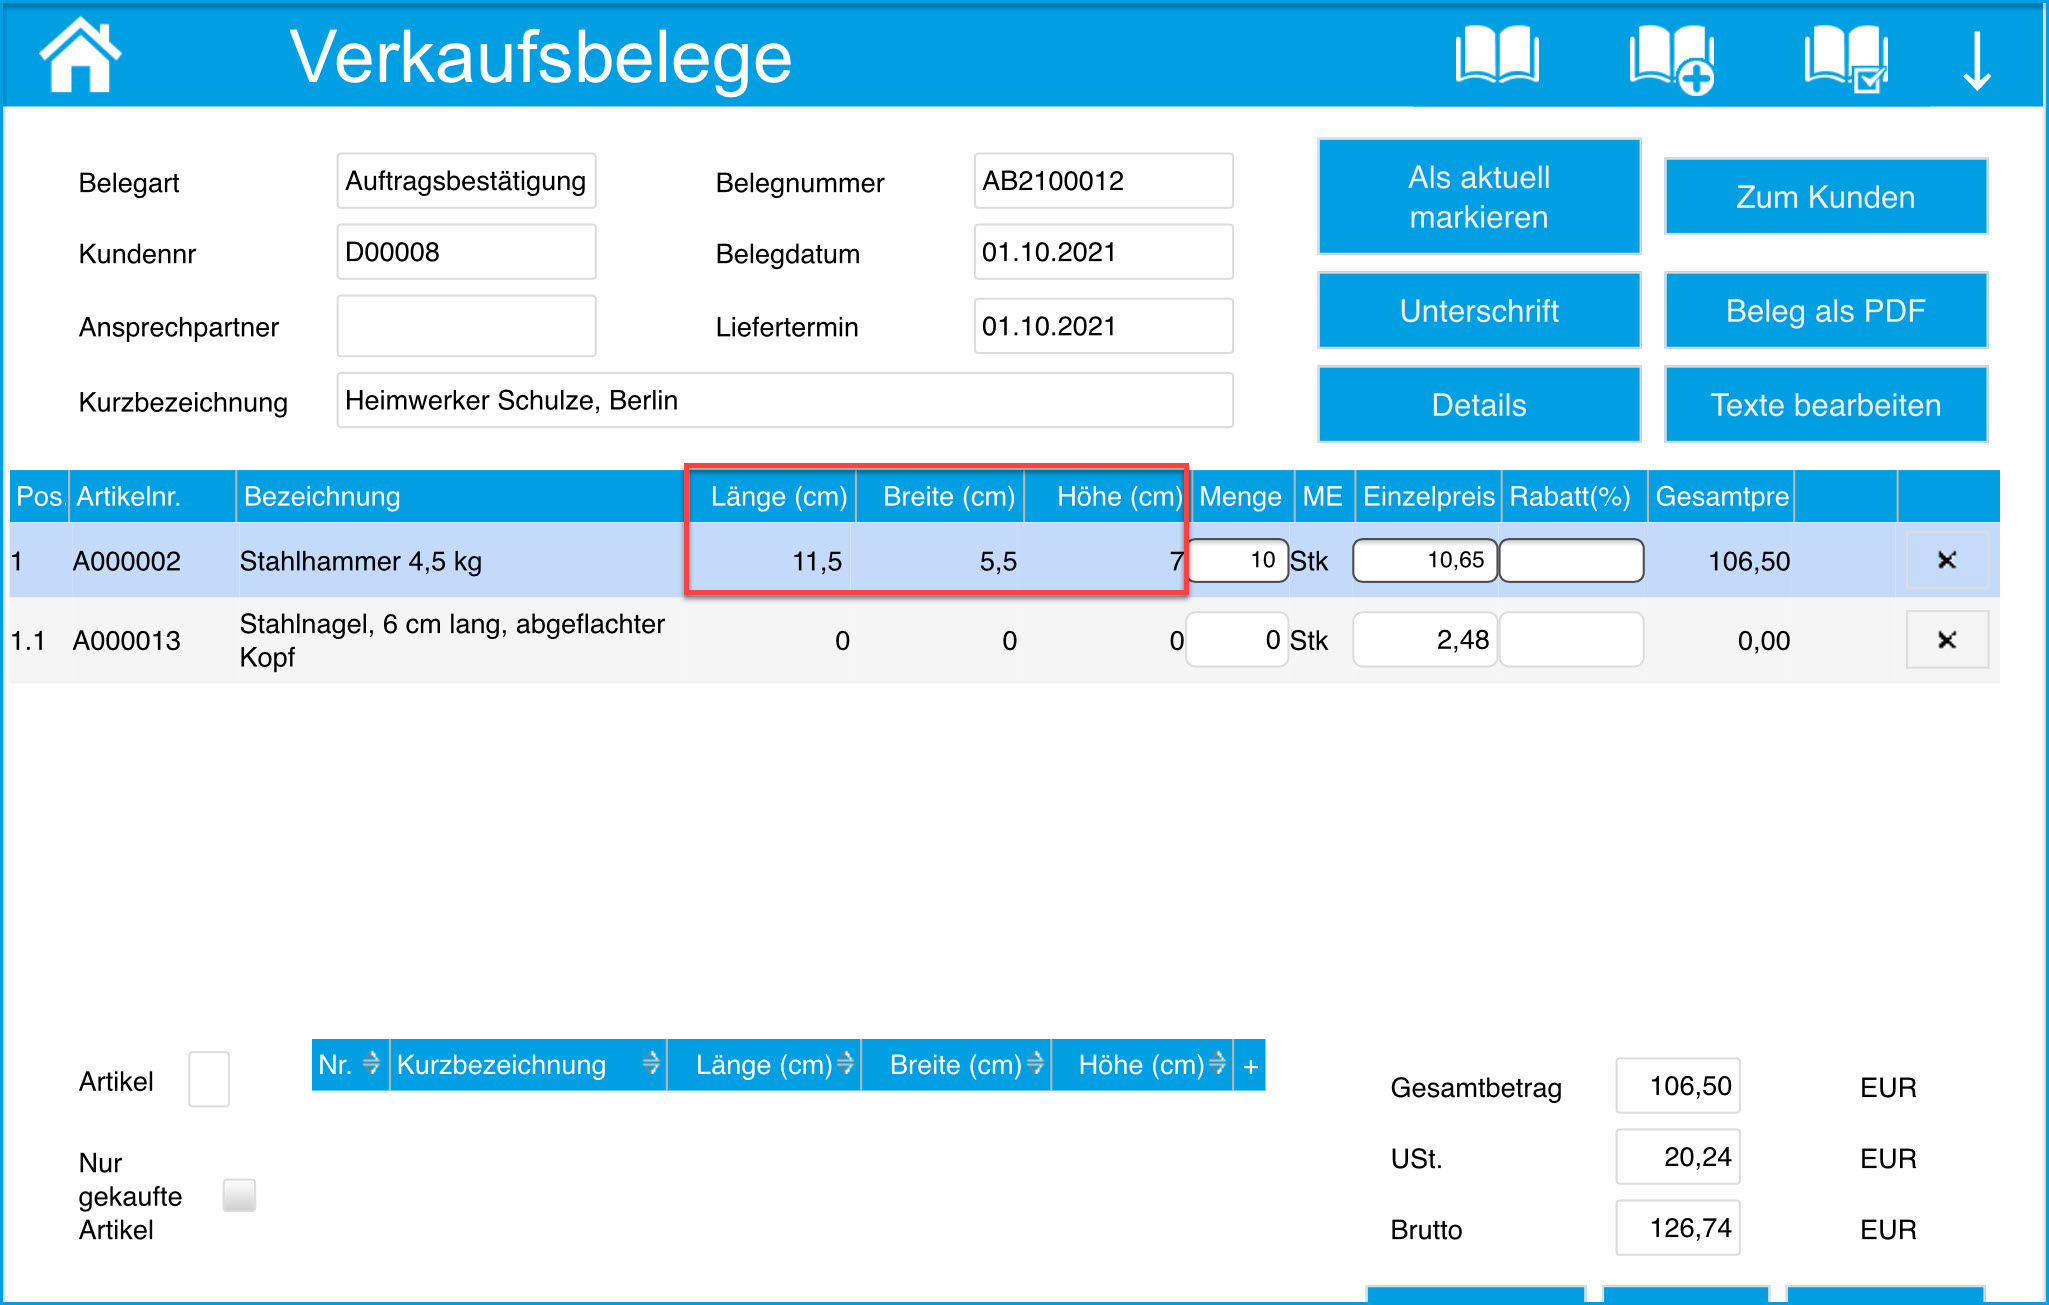
Task: Create new document with book-plus icon
Action: pyautogui.click(x=1671, y=60)
